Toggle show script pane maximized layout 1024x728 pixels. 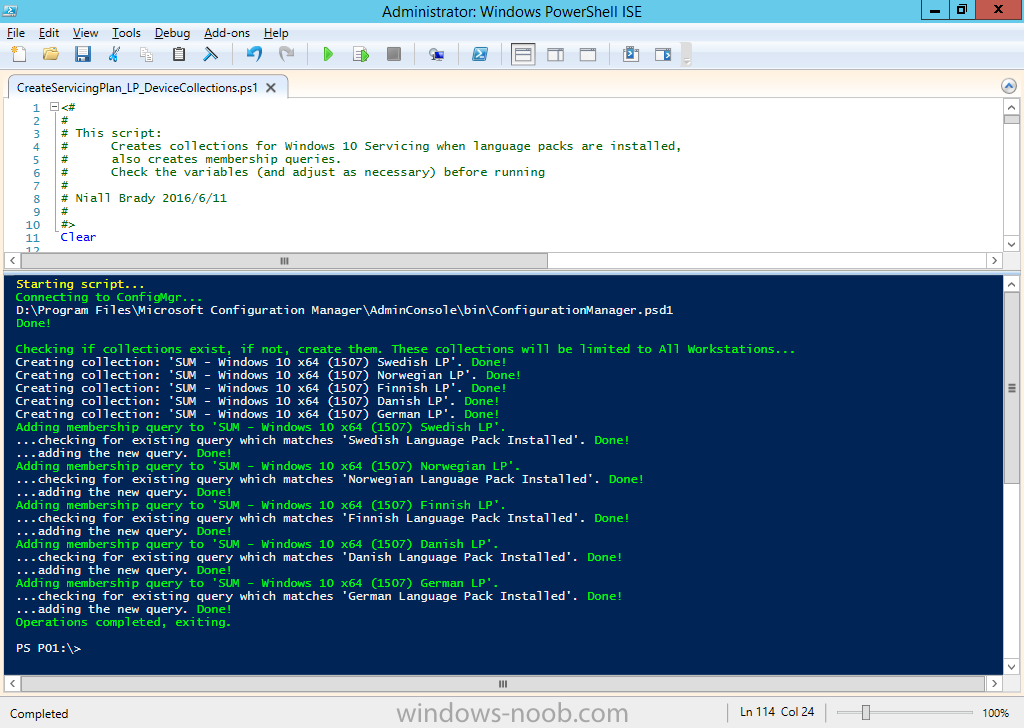tap(588, 54)
